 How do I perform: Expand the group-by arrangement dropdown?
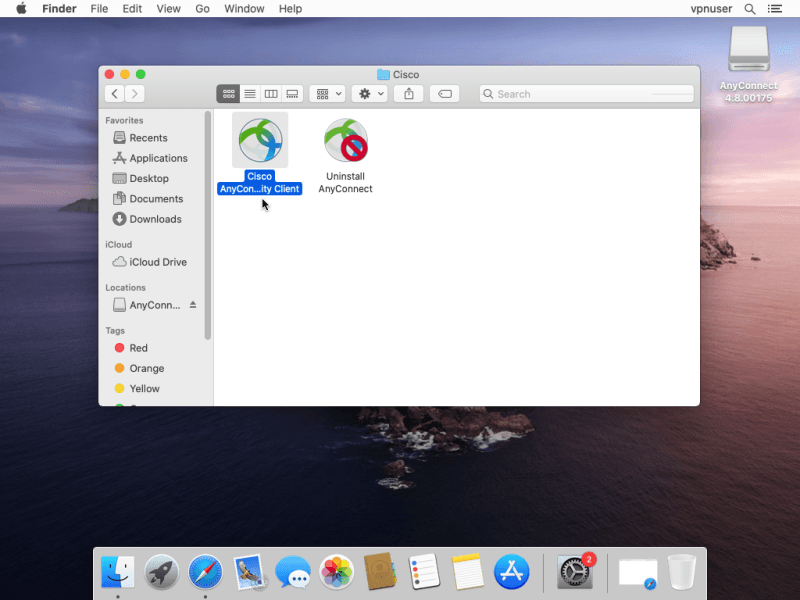point(328,93)
